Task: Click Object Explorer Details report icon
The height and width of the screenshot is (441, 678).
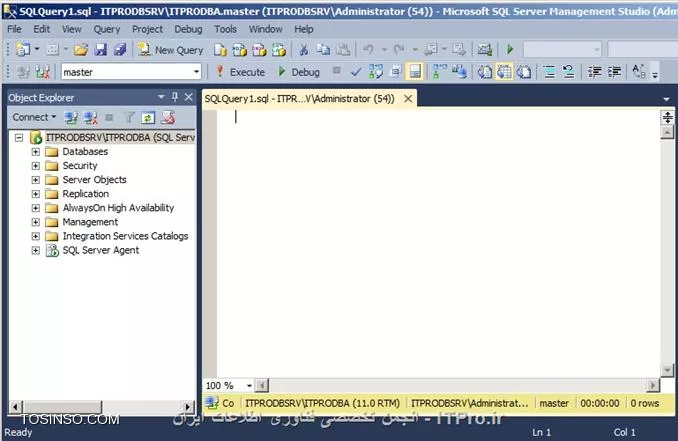Action: click(x=168, y=118)
